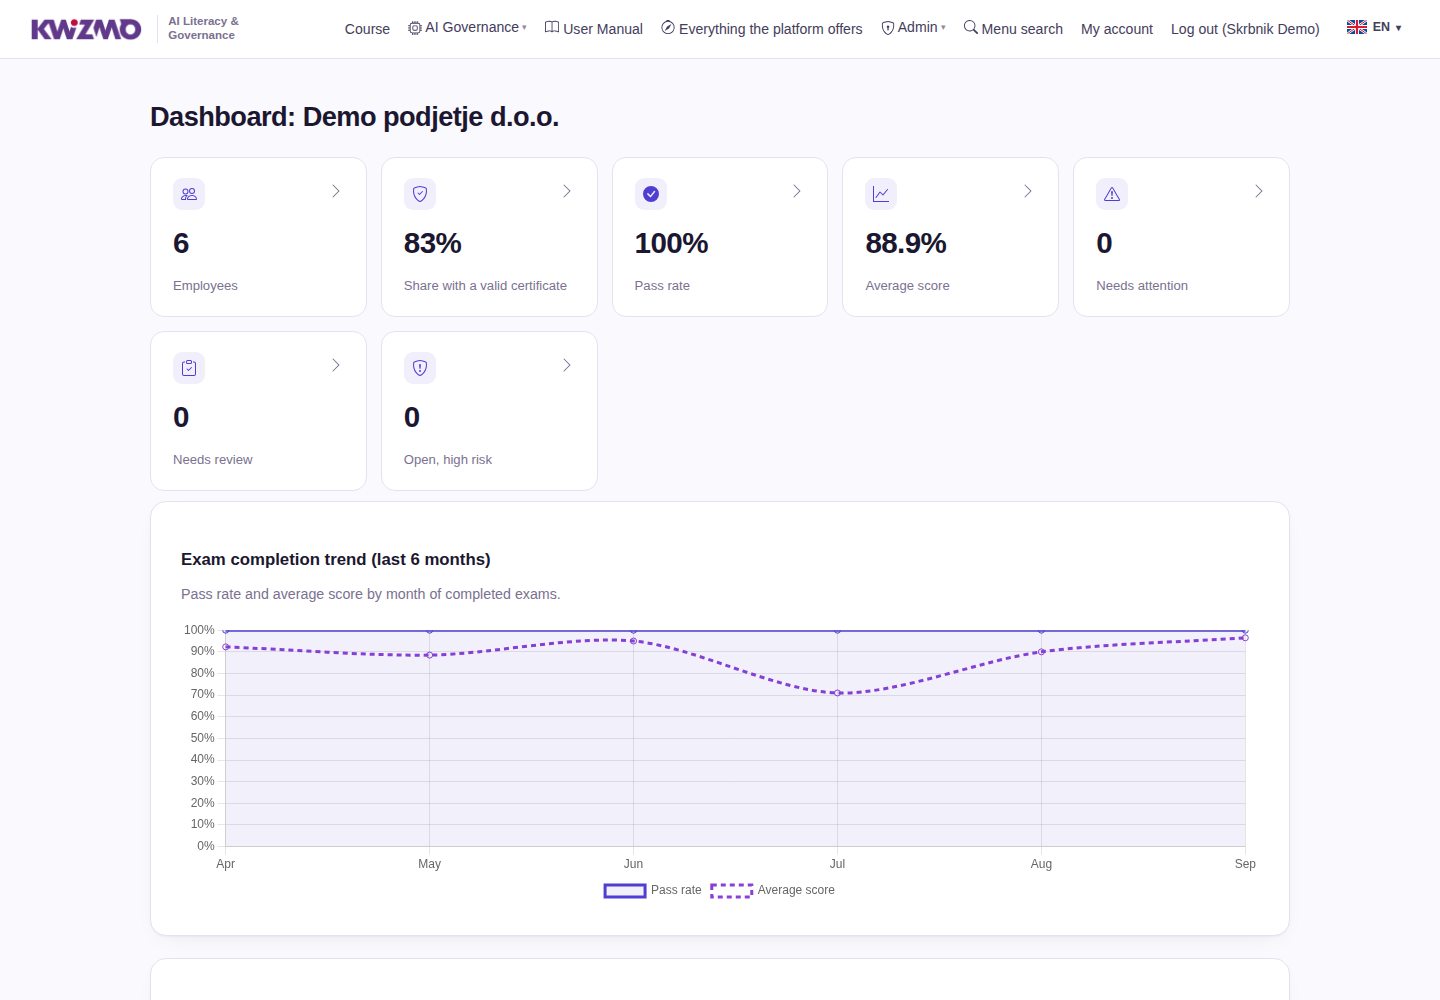Toggle Pass rate series in chart legend
The image size is (1440, 1000).
point(653,890)
